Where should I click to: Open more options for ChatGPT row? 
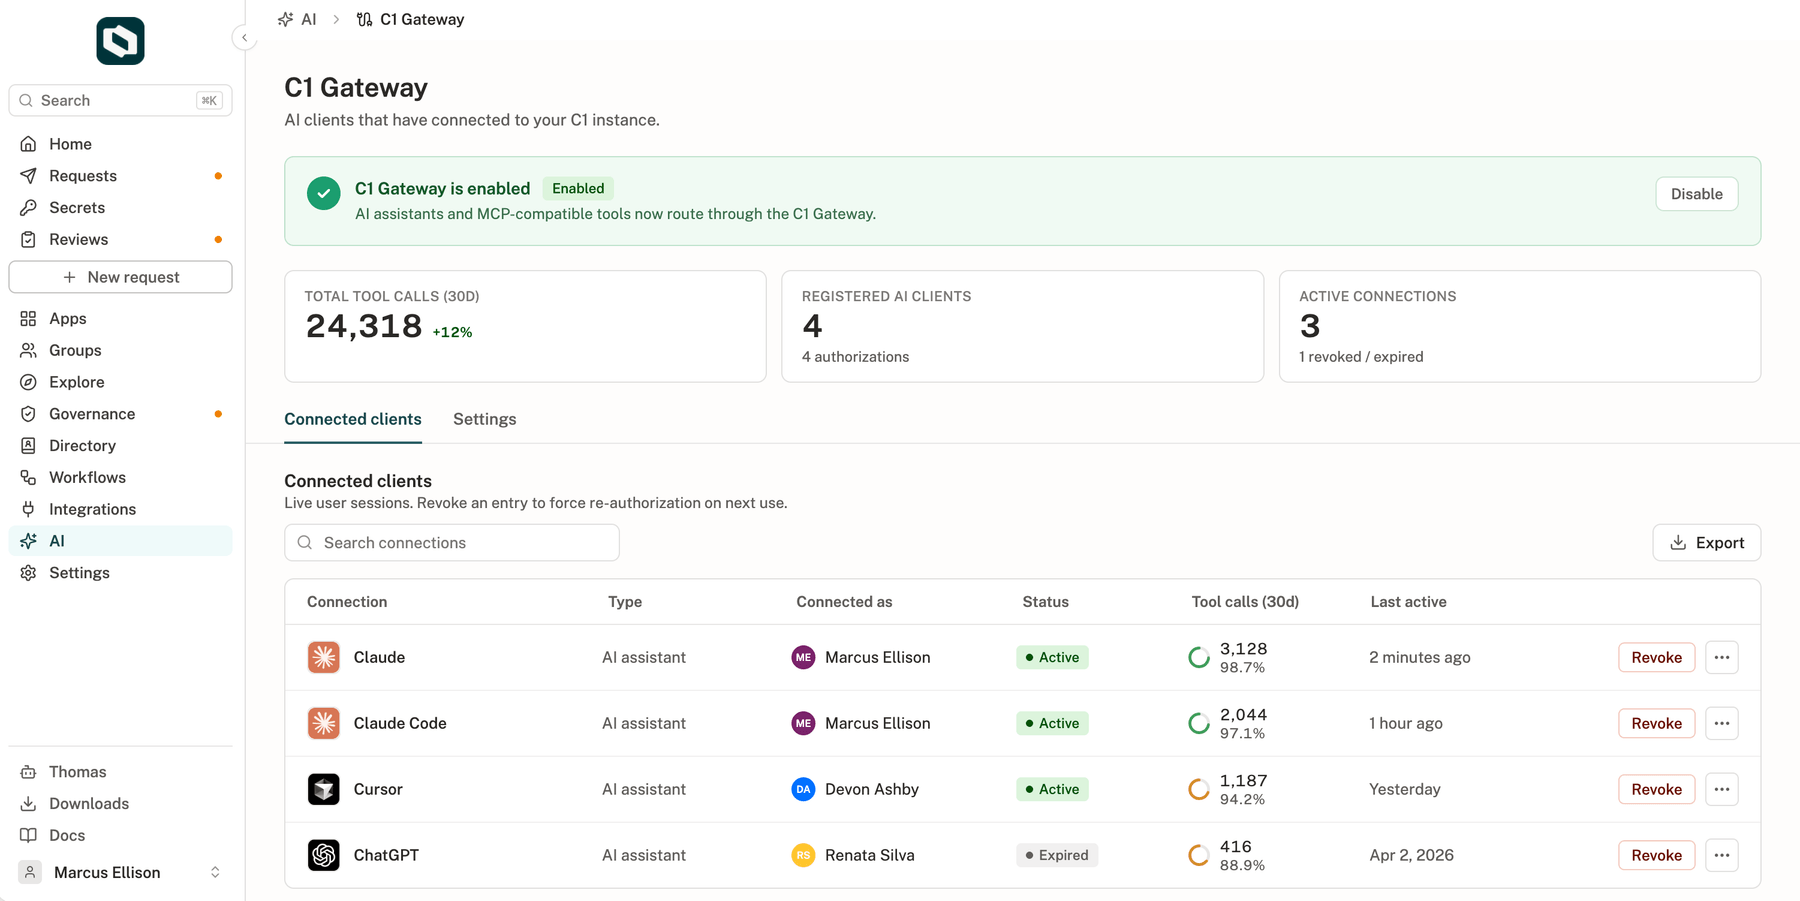tap(1722, 856)
